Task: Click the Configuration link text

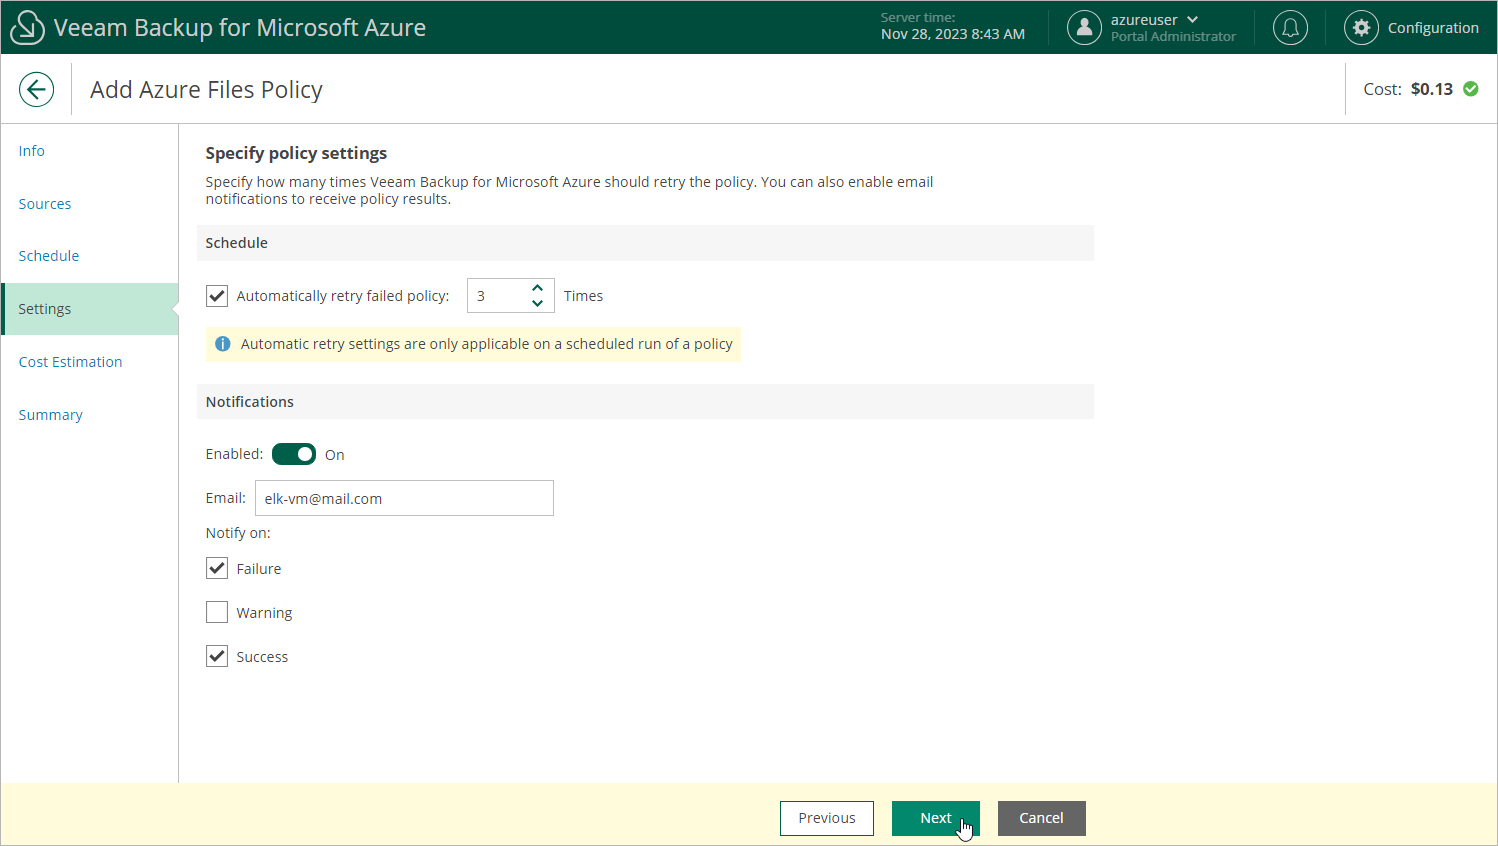Action: coord(1433,28)
